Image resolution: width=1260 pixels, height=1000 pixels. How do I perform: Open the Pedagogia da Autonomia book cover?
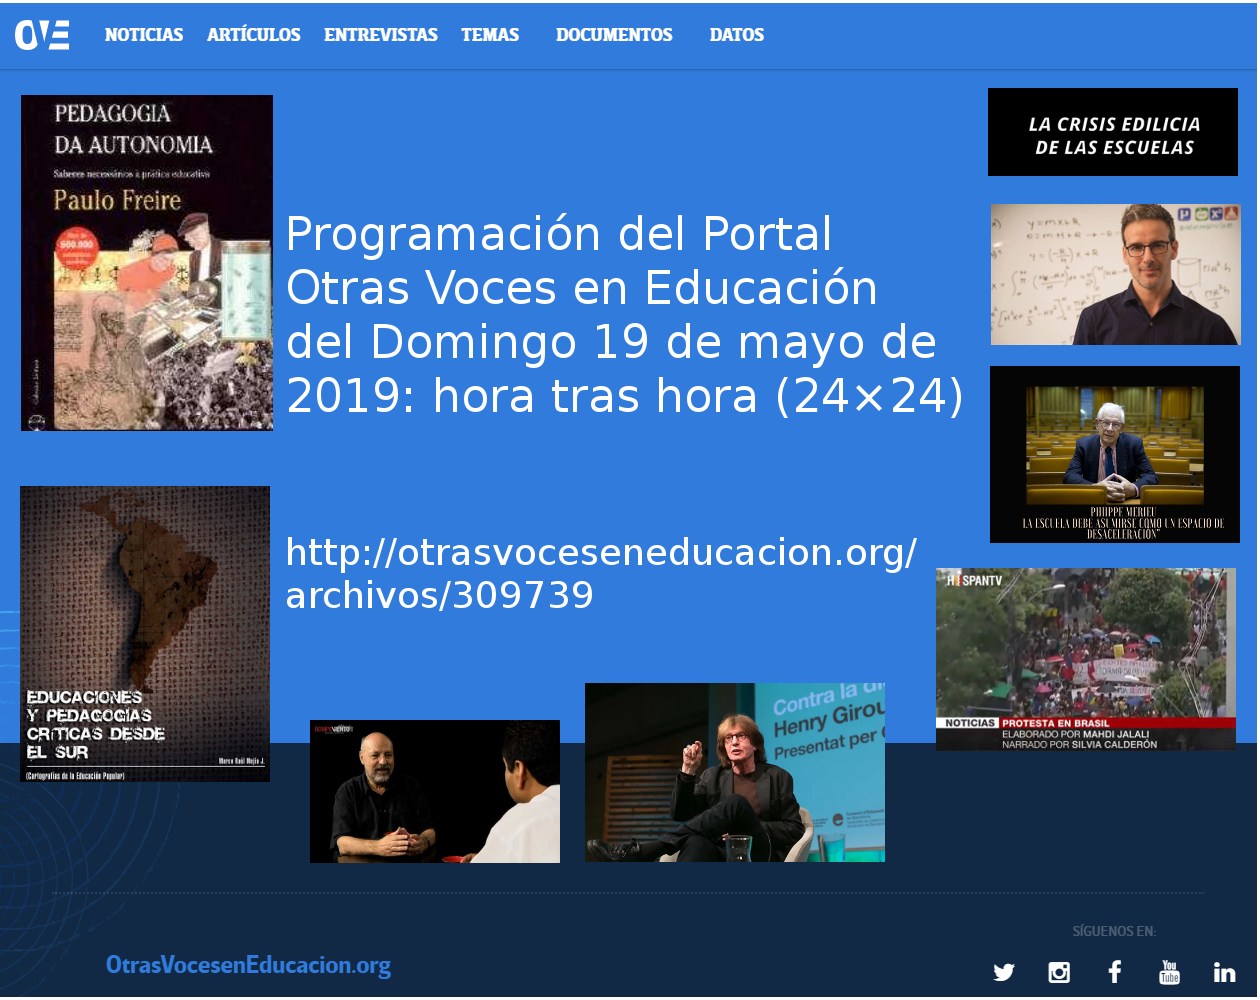[147, 263]
